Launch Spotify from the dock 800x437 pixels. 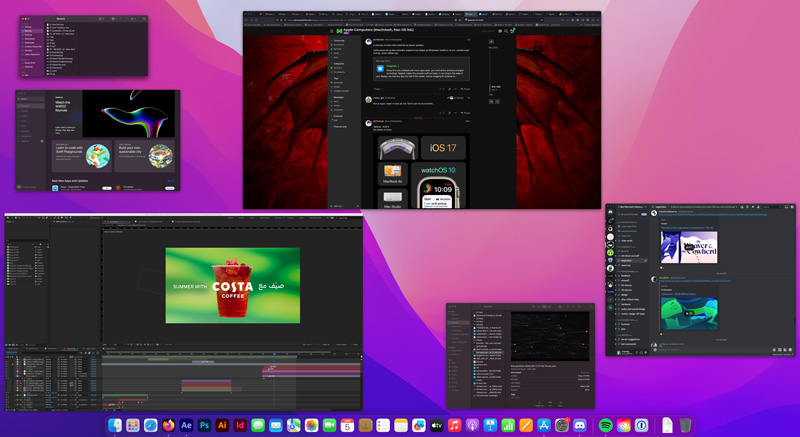pos(606,426)
